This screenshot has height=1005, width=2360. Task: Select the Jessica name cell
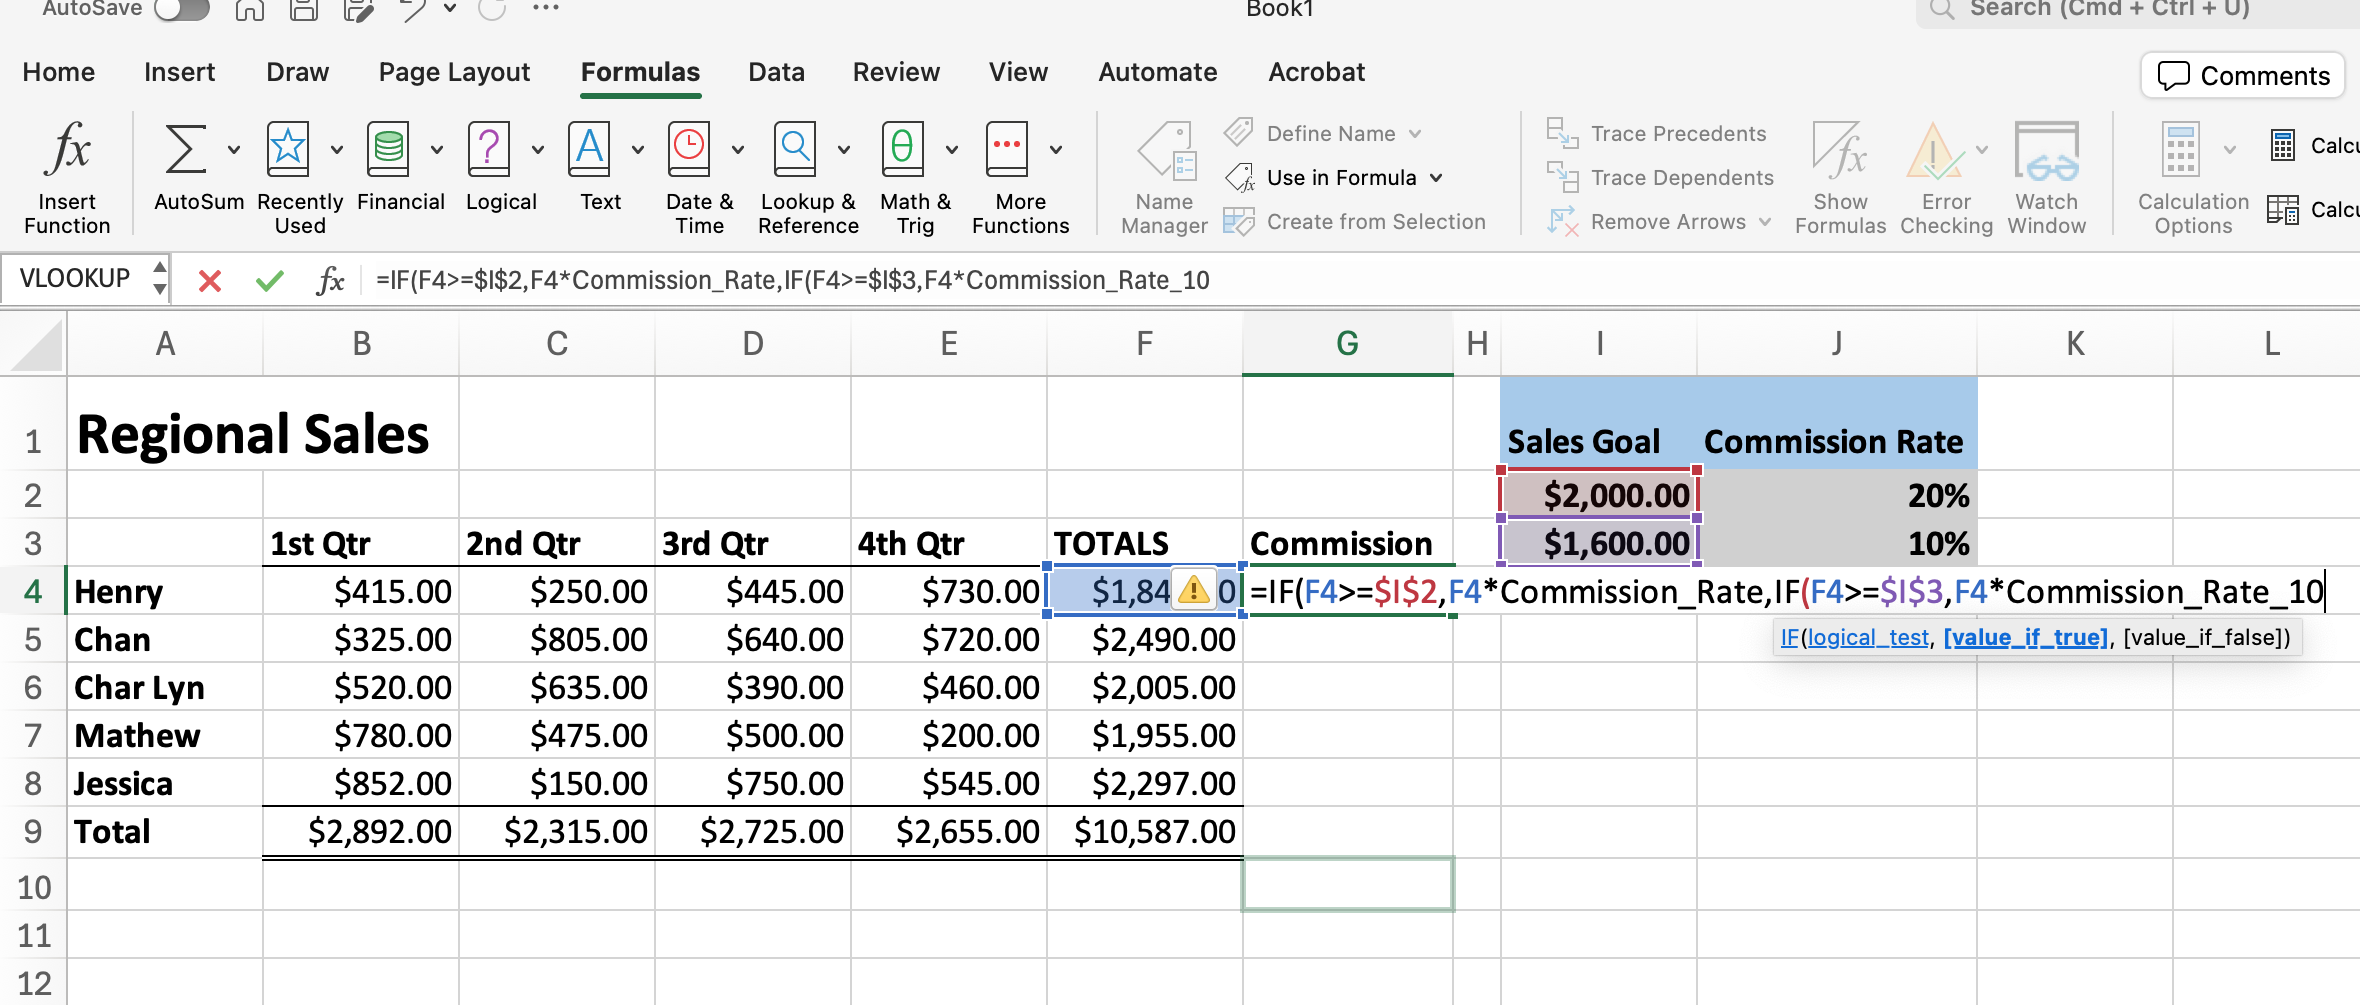[165, 783]
